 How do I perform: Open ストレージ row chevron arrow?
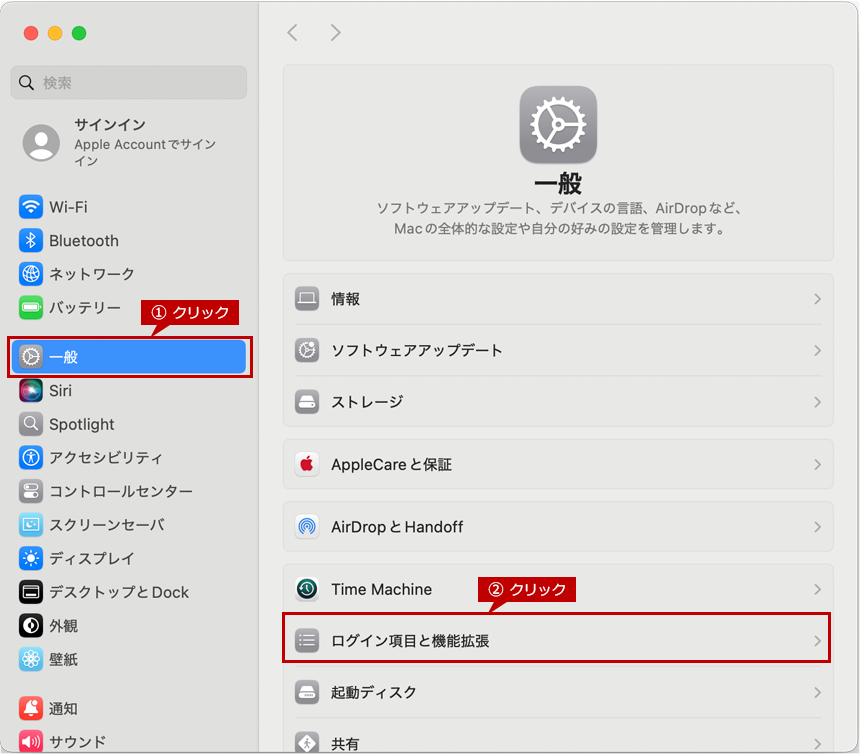click(x=817, y=402)
